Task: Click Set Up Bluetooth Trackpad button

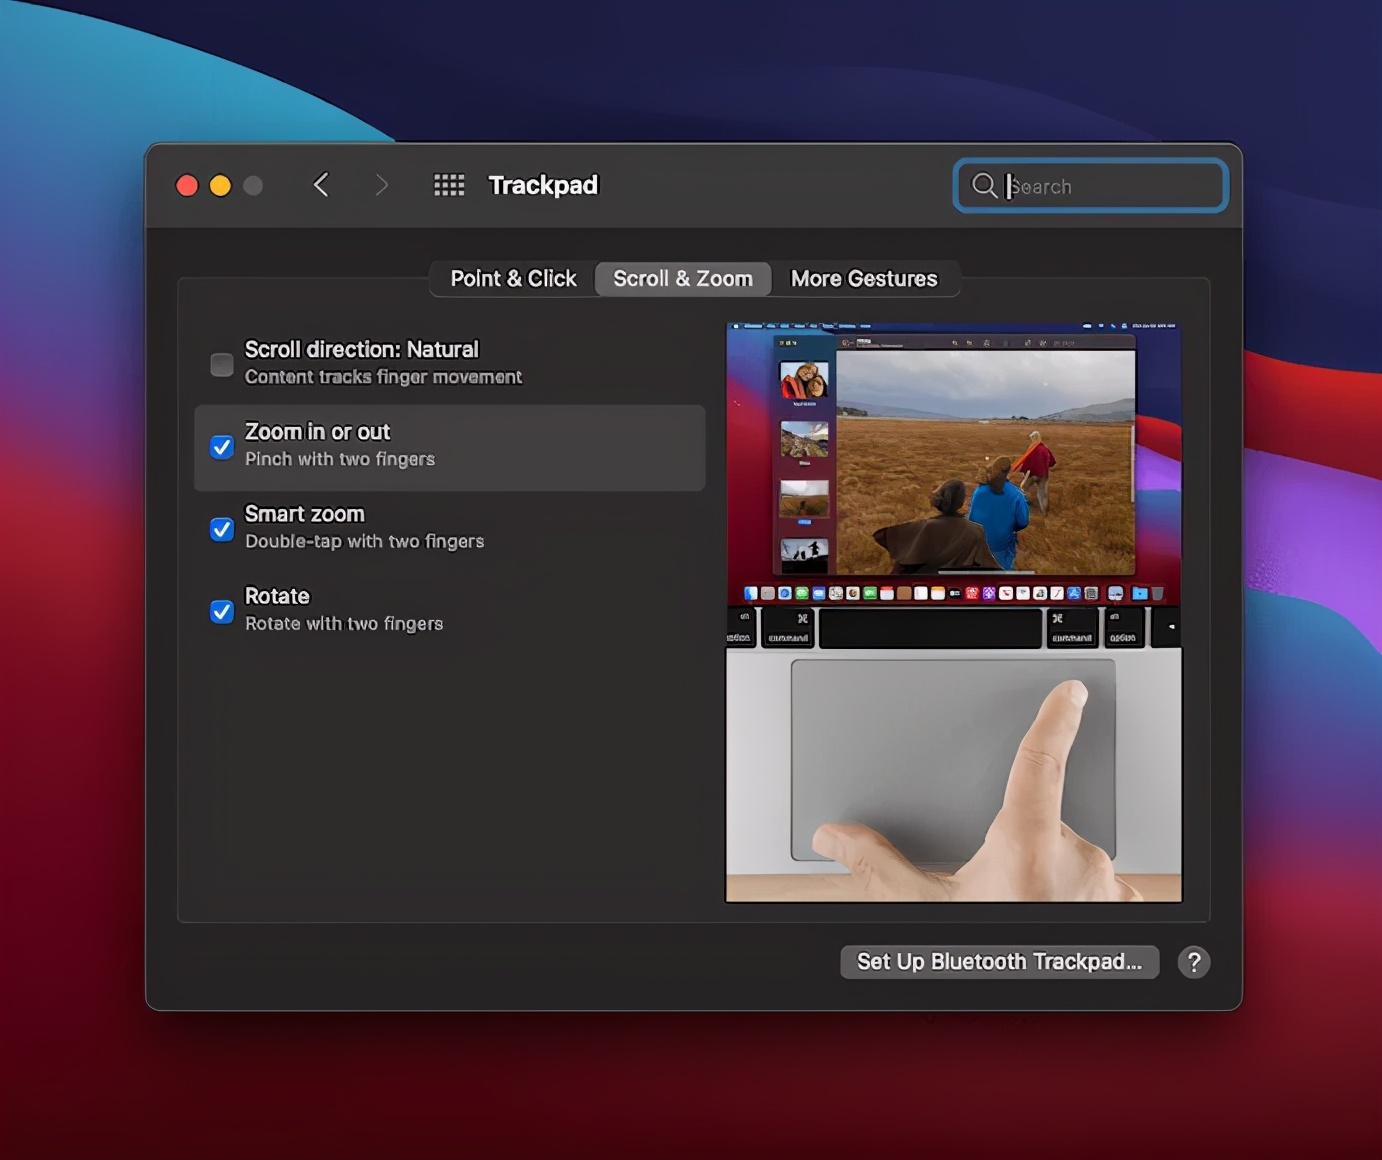Action: [999, 962]
